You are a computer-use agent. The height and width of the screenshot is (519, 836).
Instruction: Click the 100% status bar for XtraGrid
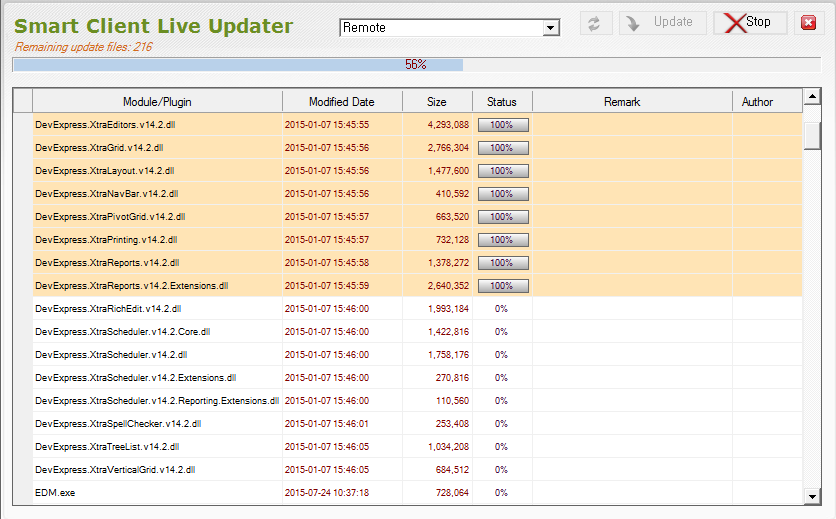[503, 148]
